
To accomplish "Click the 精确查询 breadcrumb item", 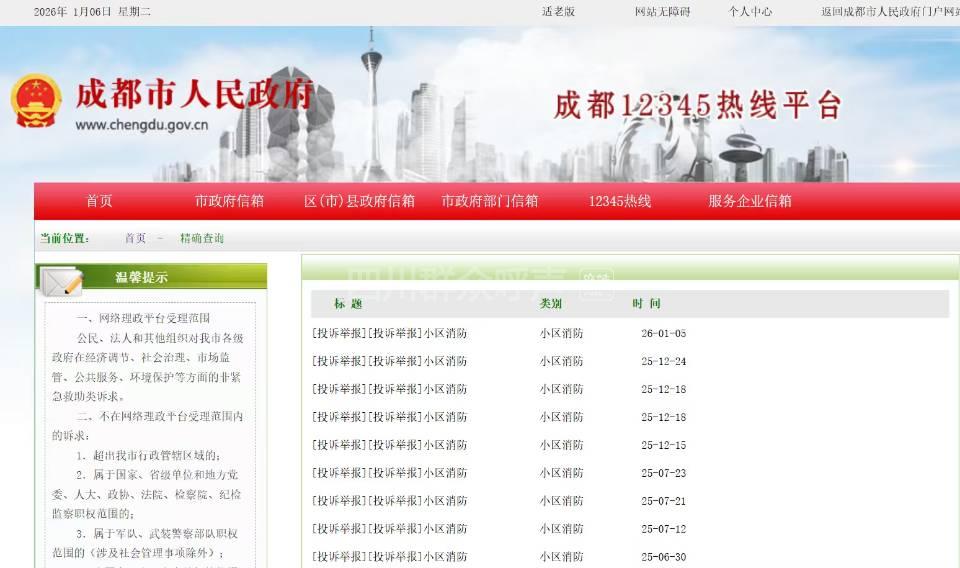I will point(202,238).
